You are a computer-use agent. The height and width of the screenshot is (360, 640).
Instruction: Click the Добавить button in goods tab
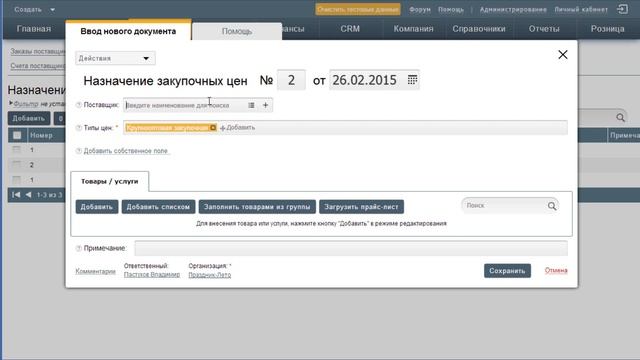(x=97, y=207)
